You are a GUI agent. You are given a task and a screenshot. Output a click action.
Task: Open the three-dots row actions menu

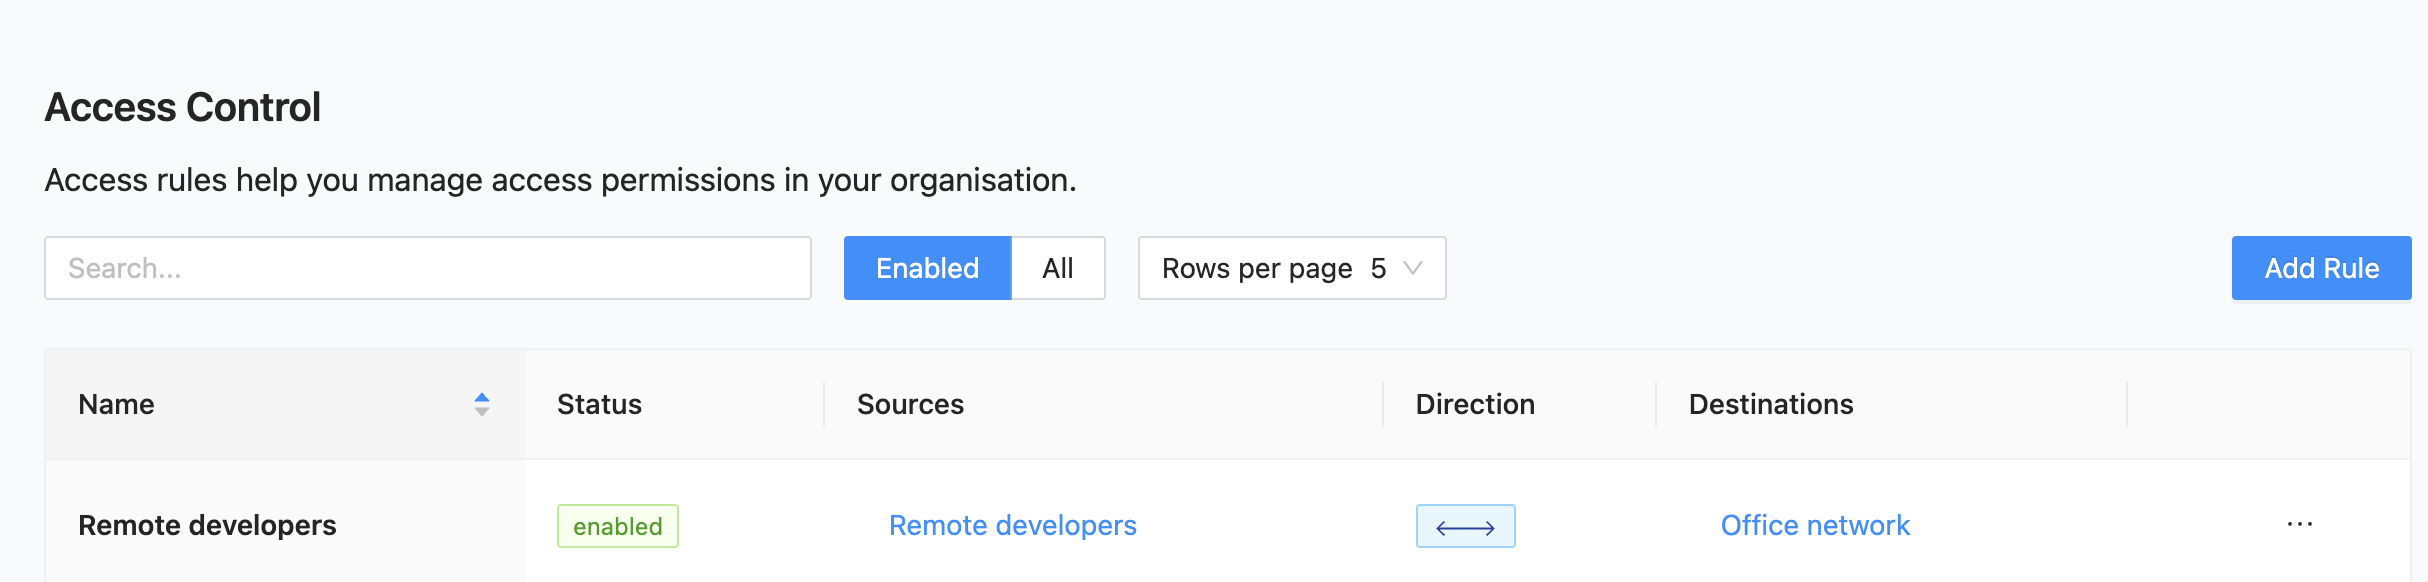tap(2299, 525)
